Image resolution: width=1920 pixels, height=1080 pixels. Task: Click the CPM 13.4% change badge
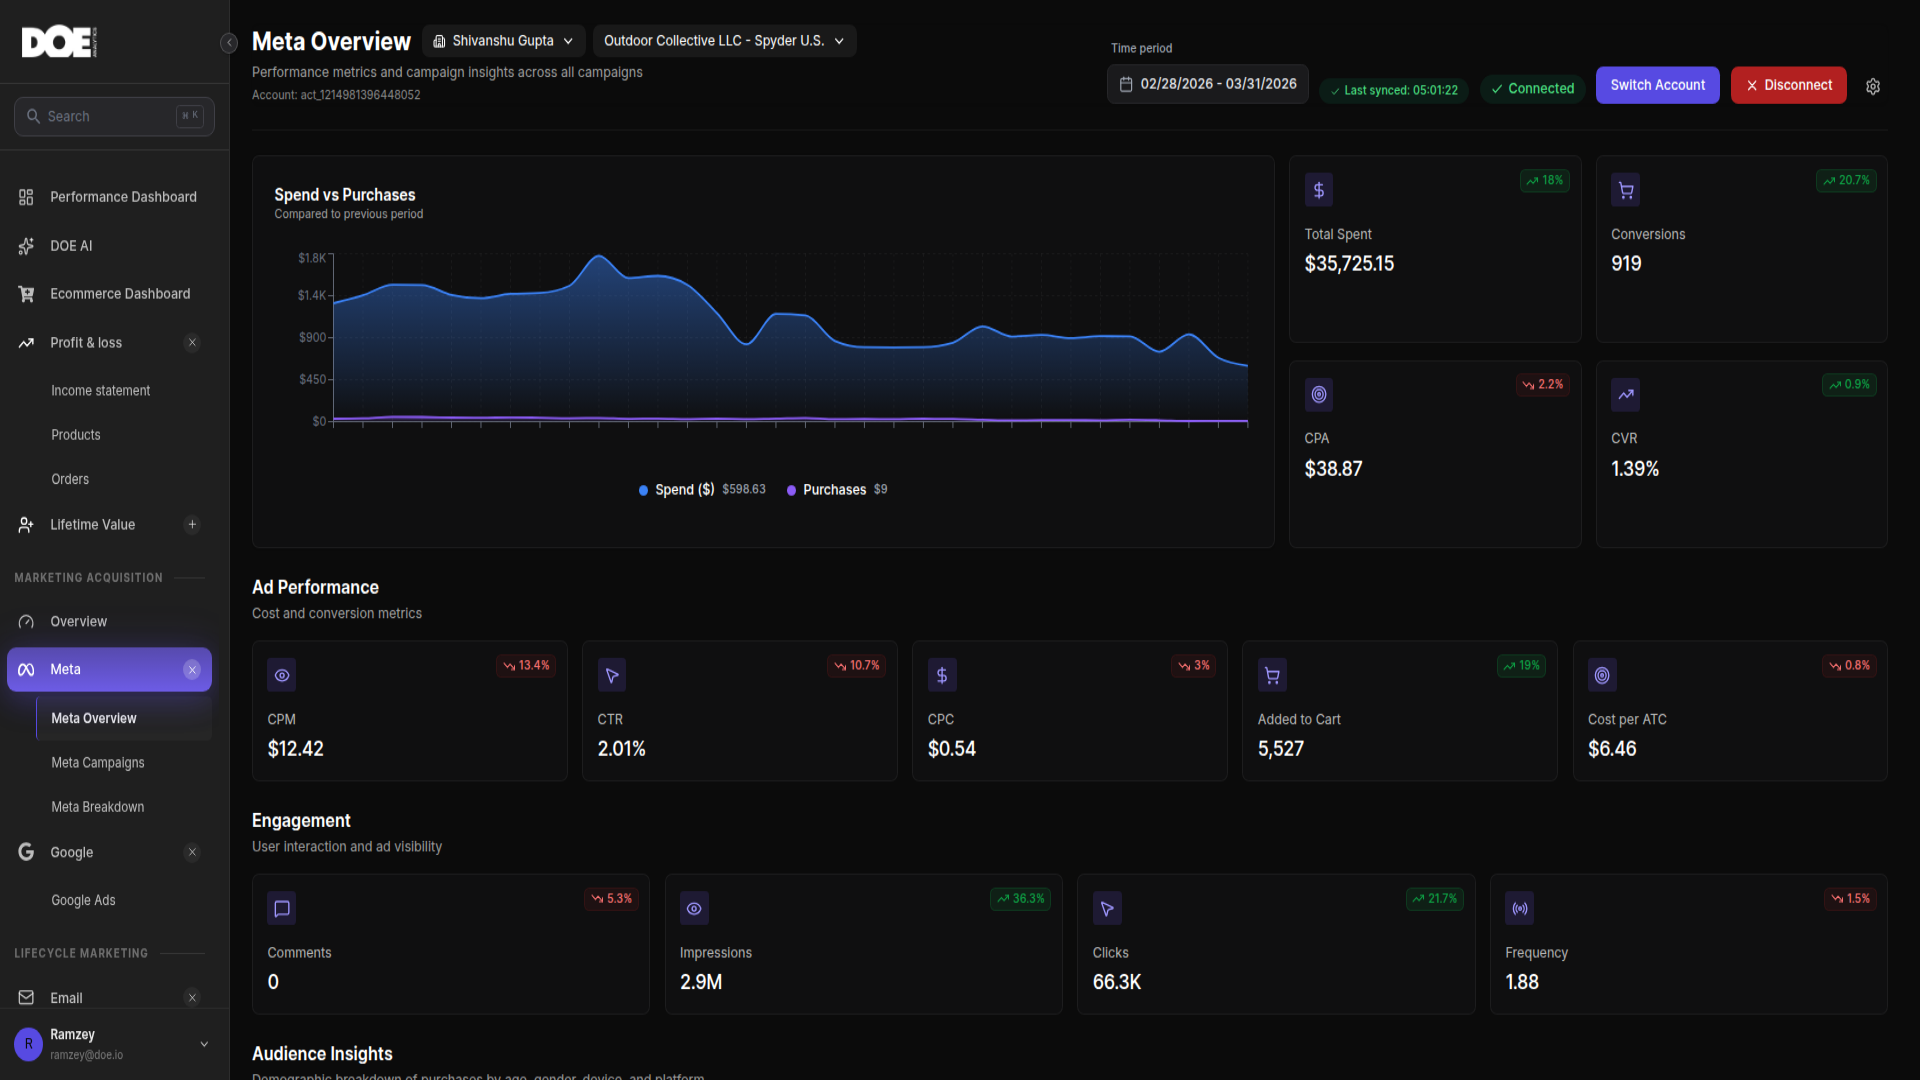[526, 666]
